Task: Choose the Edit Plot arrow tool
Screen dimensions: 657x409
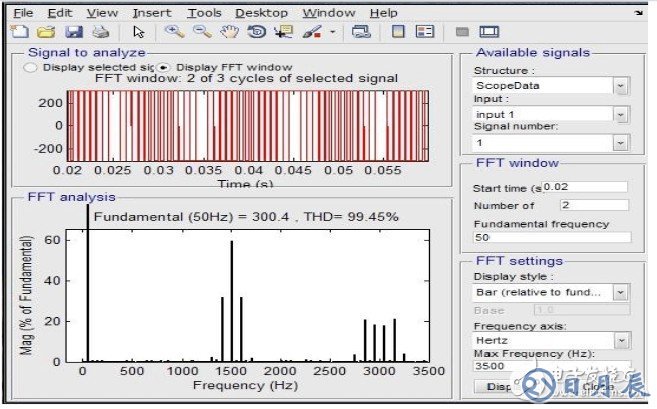Action: (x=139, y=32)
